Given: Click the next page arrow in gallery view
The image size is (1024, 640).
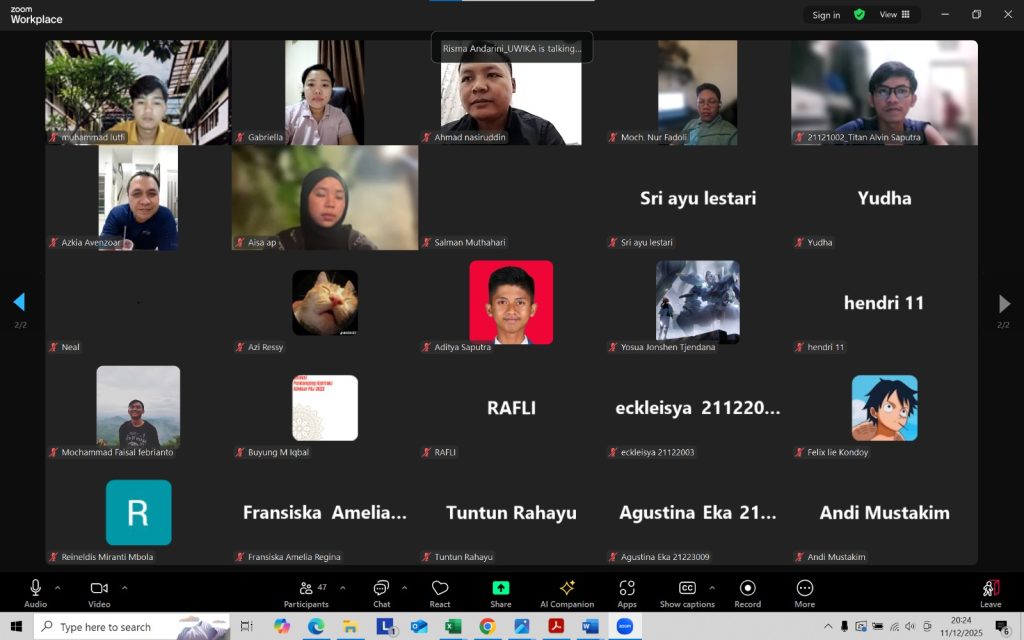Looking at the screenshot, I should click(1003, 303).
